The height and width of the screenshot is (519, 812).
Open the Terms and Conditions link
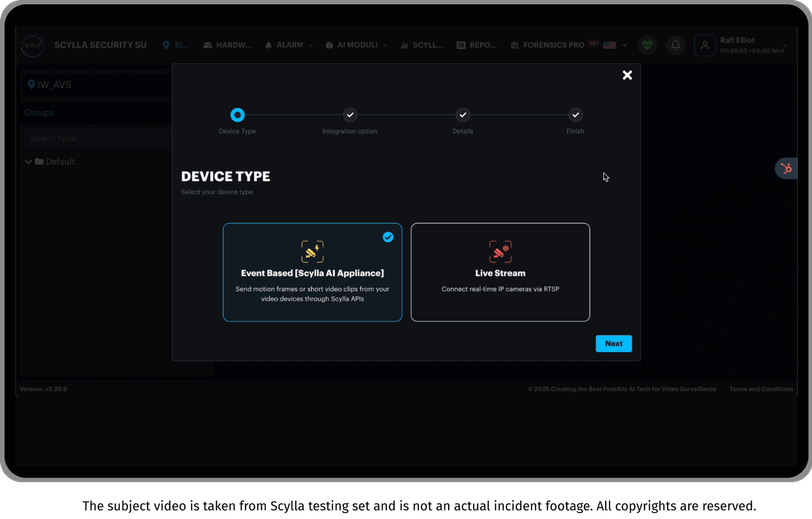click(x=761, y=389)
